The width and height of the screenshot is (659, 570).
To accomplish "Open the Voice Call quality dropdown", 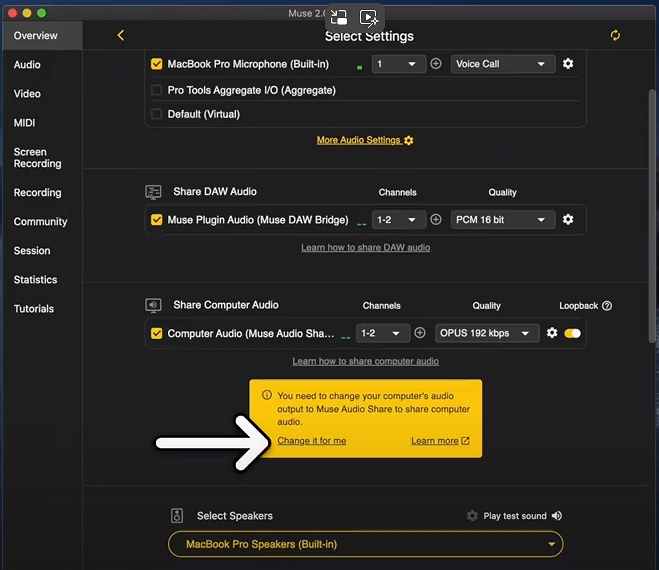I will tap(503, 64).
